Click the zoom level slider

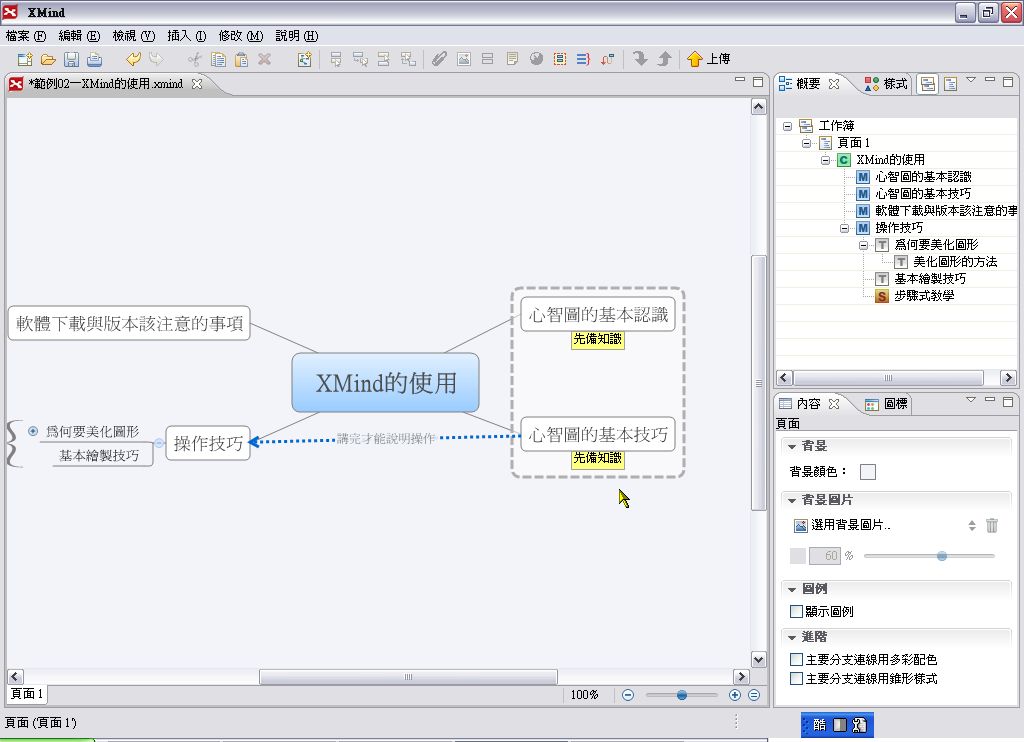coord(681,695)
